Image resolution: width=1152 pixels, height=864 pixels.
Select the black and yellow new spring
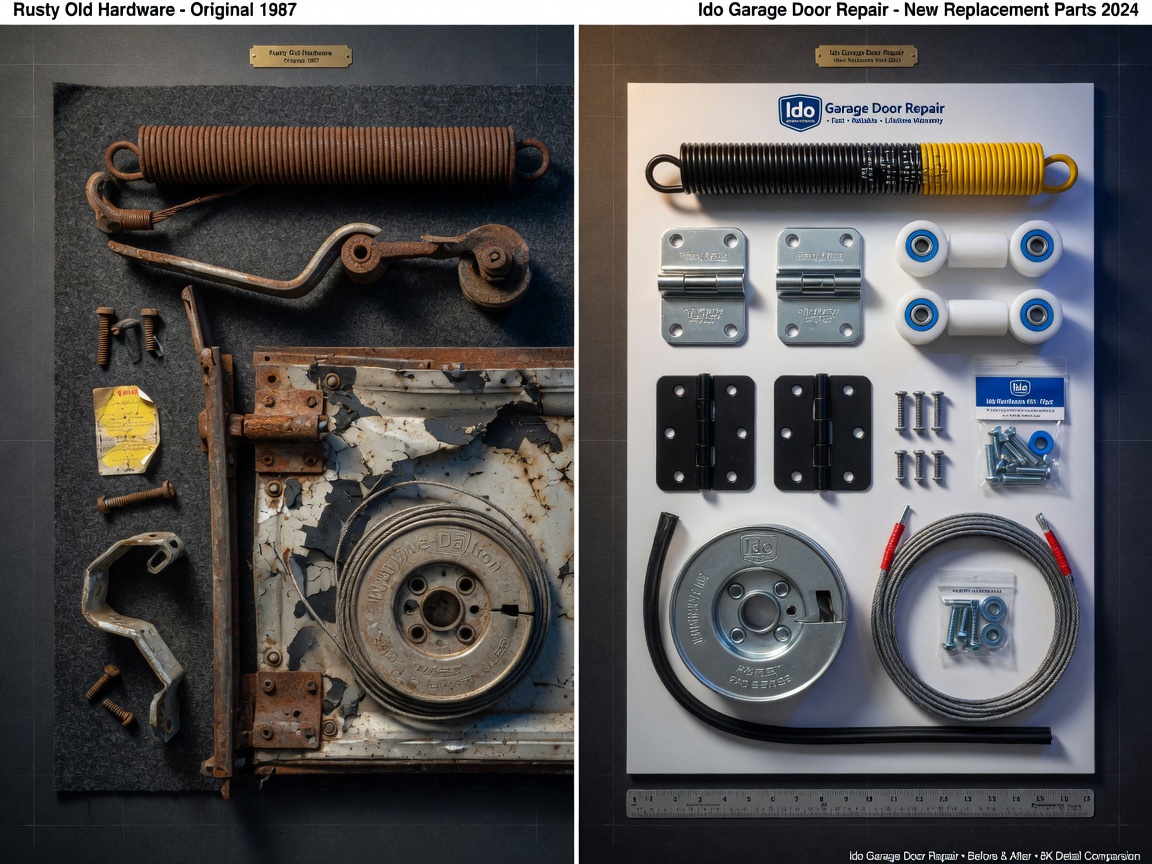click(x=861, y=168)
